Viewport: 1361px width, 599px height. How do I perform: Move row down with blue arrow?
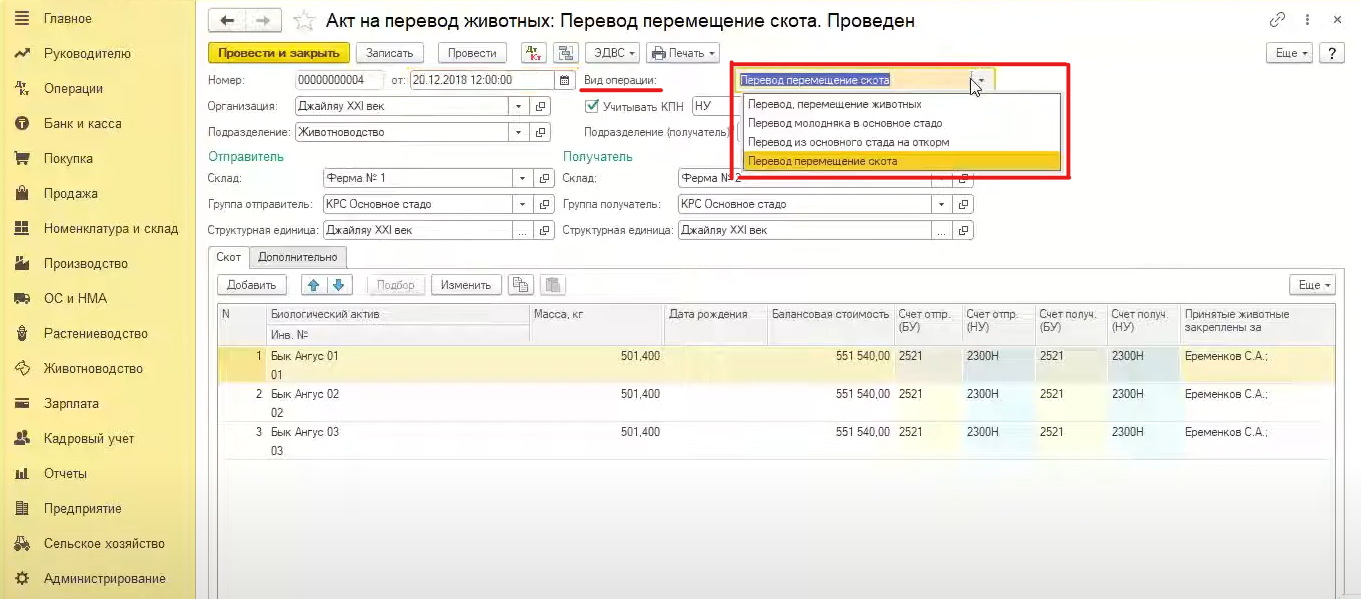339,285
